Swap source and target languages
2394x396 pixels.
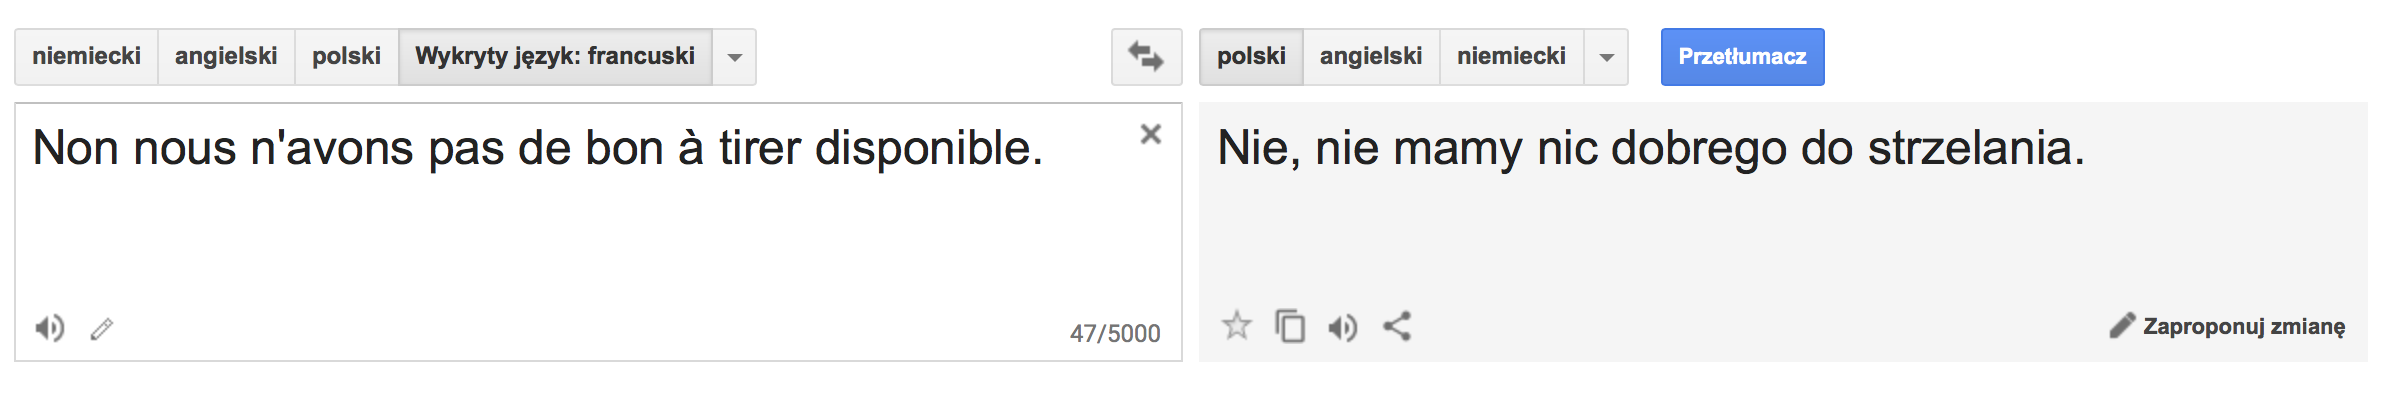(x=1146, y=56)
